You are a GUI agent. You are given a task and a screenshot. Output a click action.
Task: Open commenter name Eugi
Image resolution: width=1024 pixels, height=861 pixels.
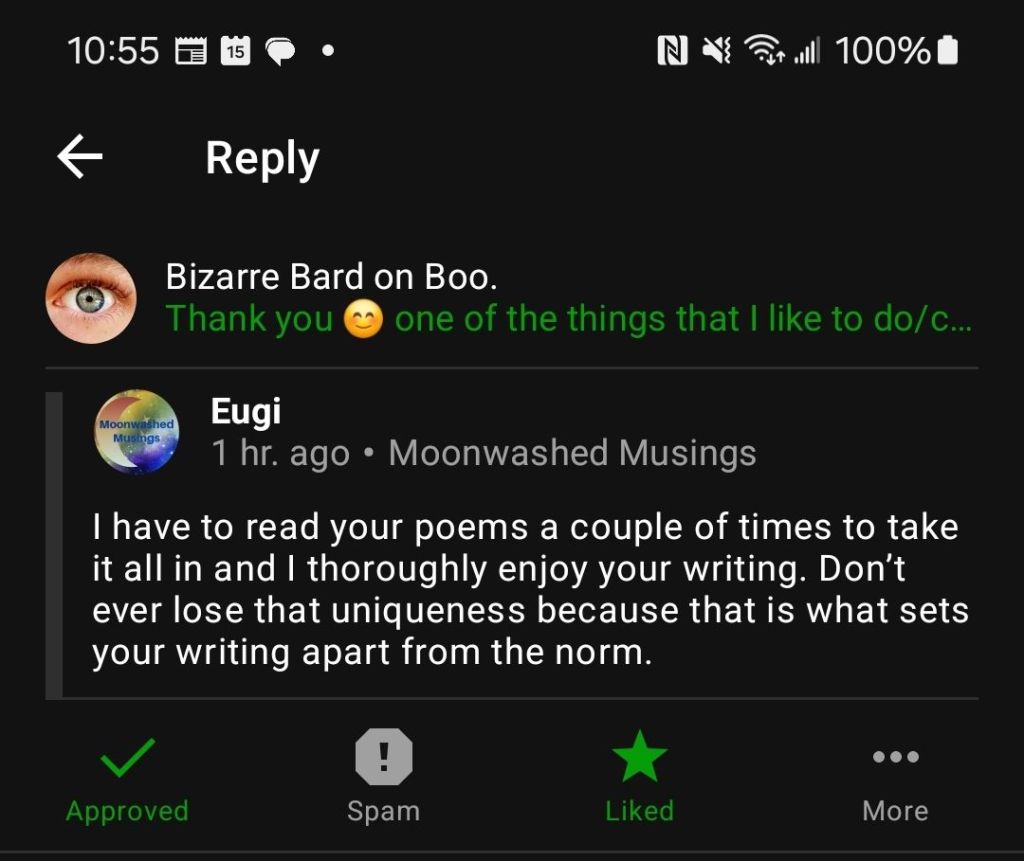click(x=246, y=411)
